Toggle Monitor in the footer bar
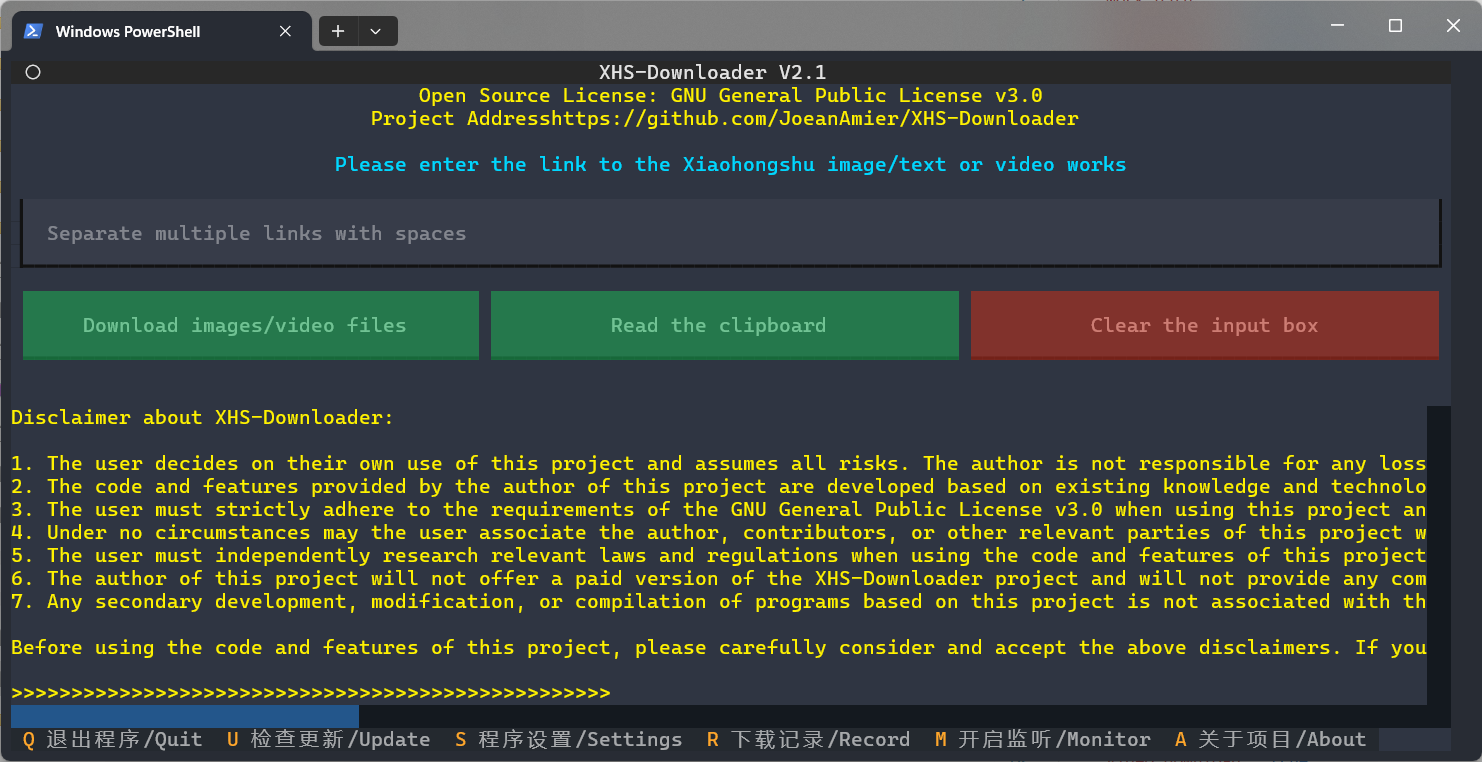 [1043, 739]
